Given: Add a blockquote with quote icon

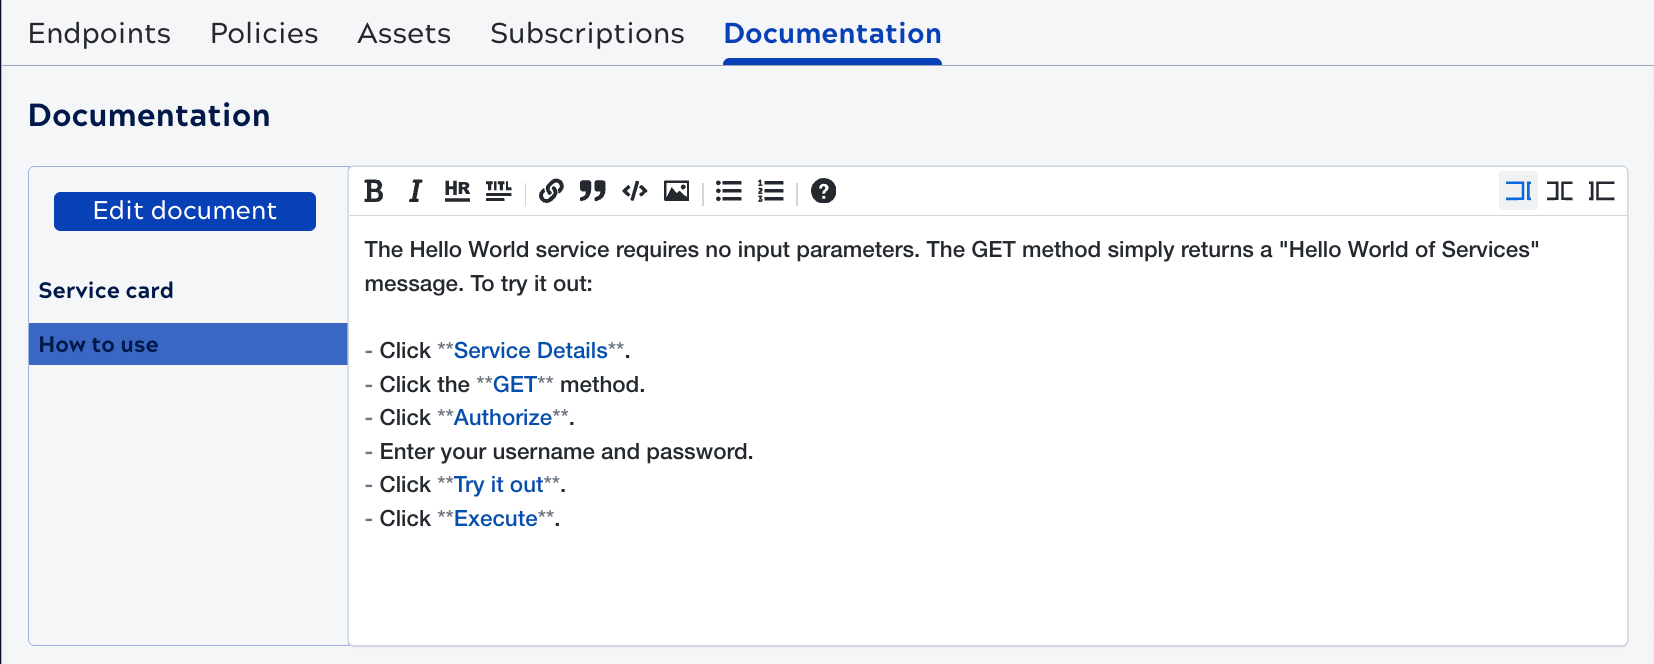Looking at the screenshot, I should pyautogui.click(x=592, y=191).
